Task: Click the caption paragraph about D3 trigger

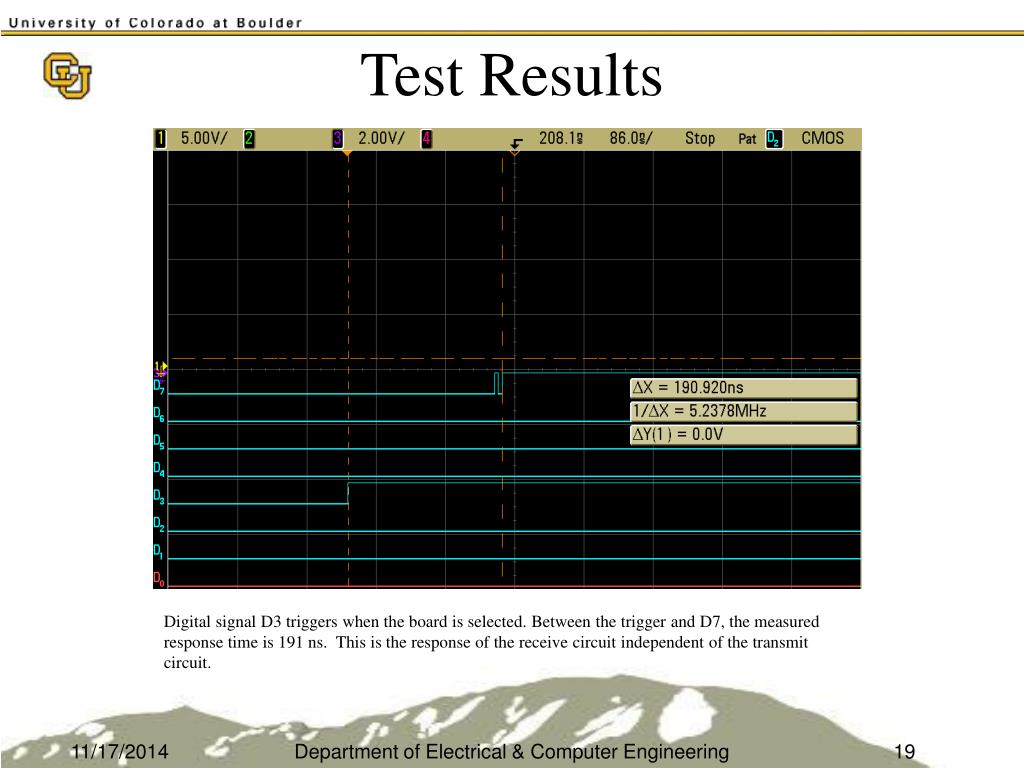Action: (x=491, y=642)
